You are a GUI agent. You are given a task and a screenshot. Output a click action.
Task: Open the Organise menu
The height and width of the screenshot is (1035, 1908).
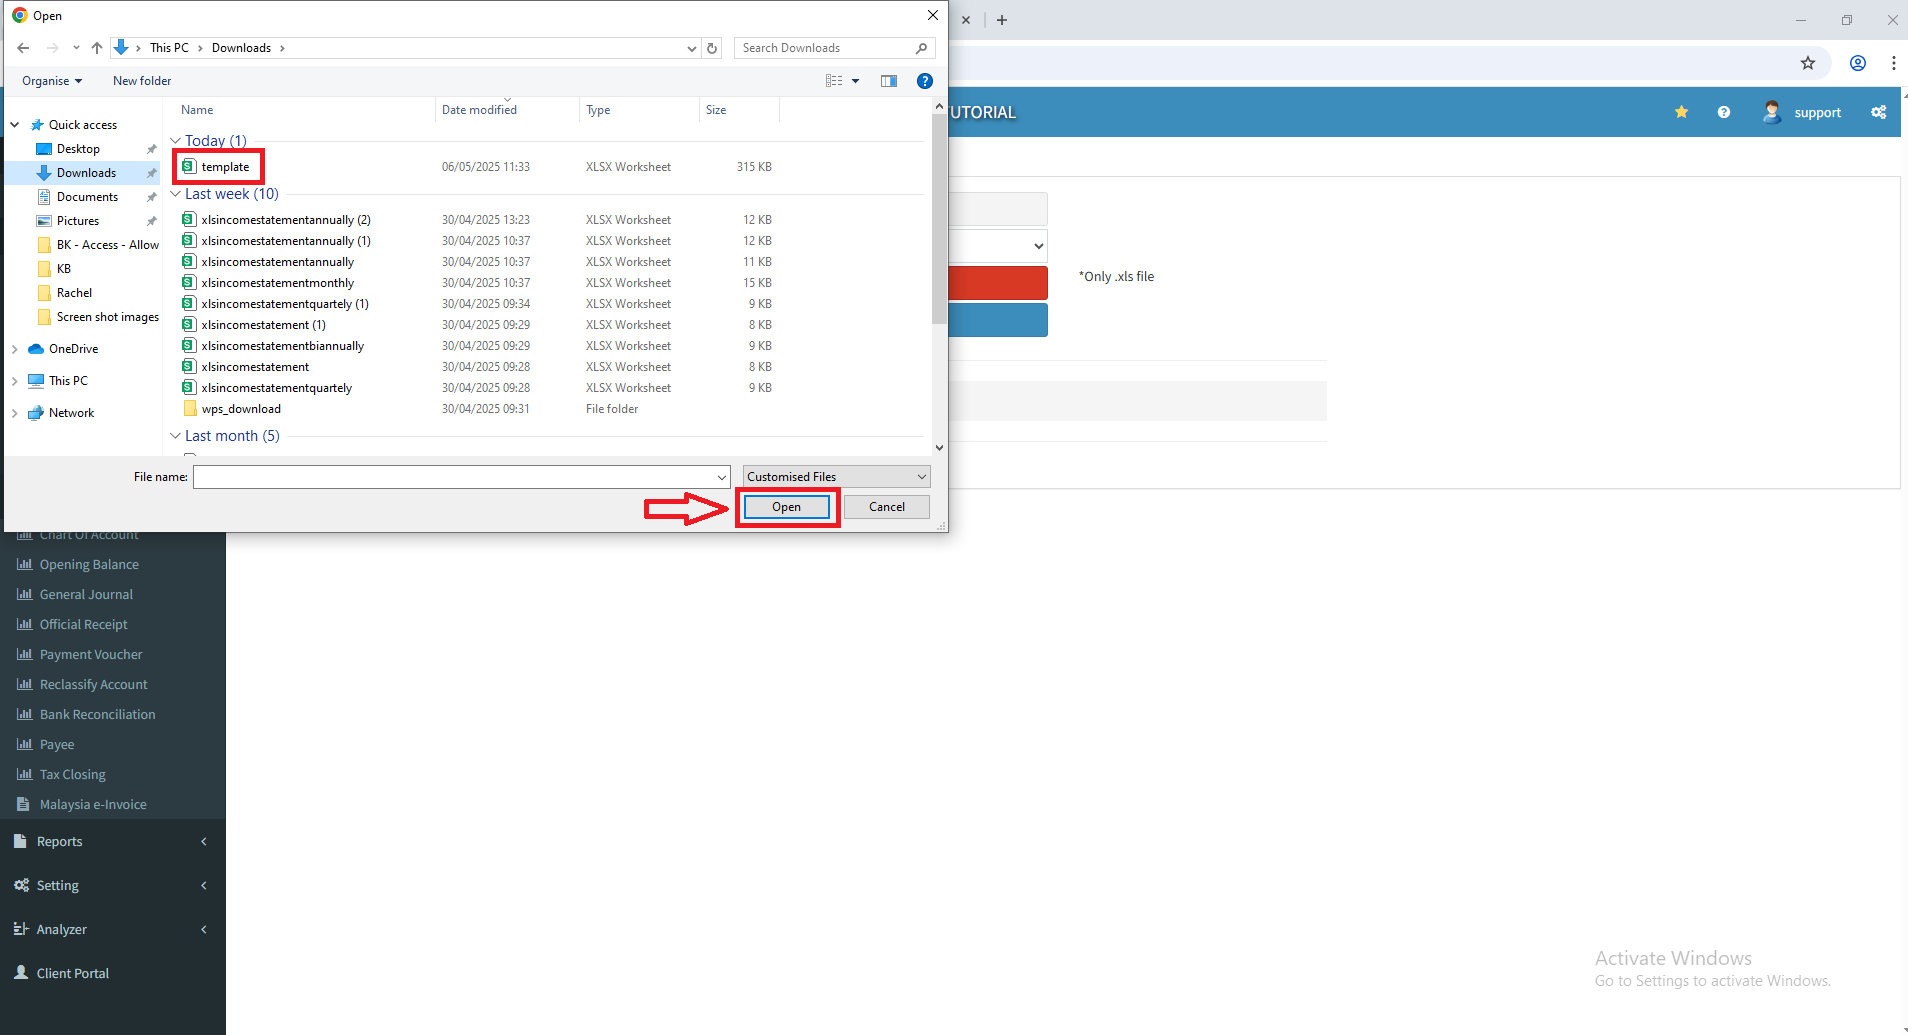click(x=52, y=81)
